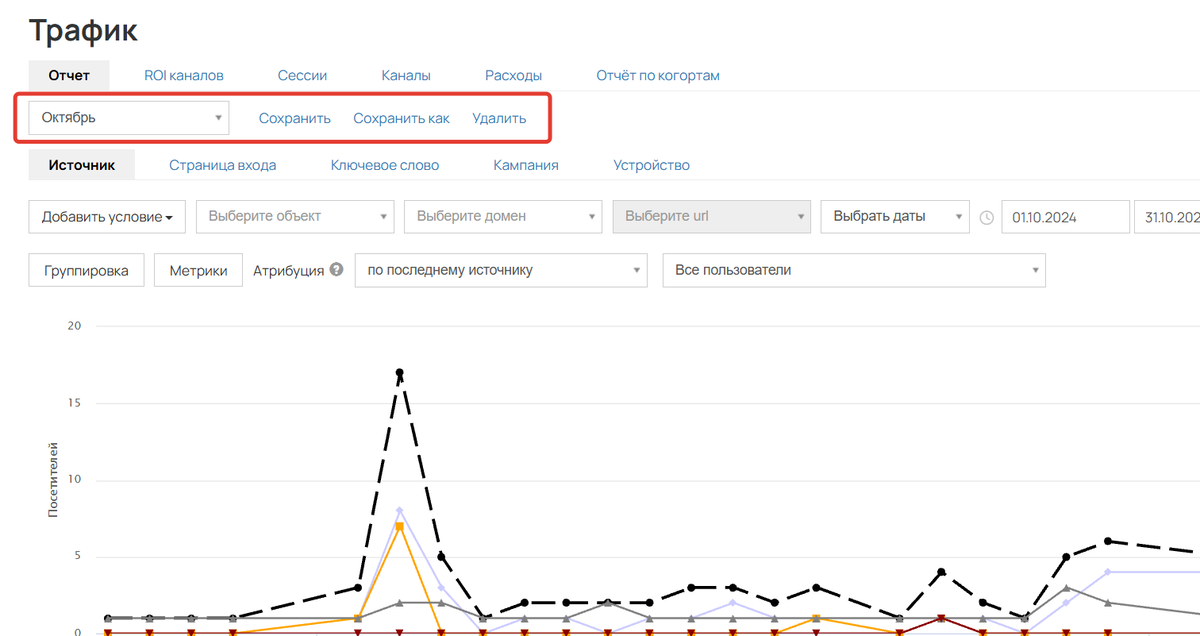1200x636 pixels.
Task: Click the Удалить link
Action: tap(499, 119)
